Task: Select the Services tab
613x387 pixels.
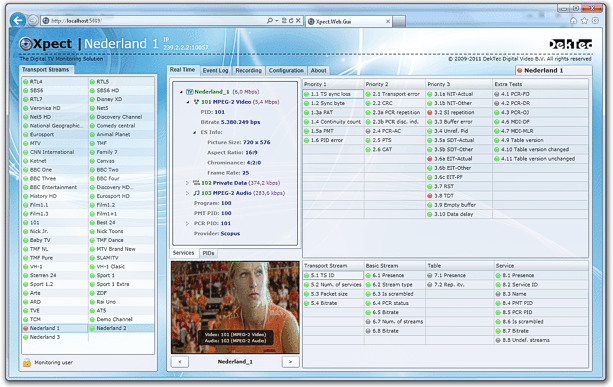Action: tap(183, 253)
